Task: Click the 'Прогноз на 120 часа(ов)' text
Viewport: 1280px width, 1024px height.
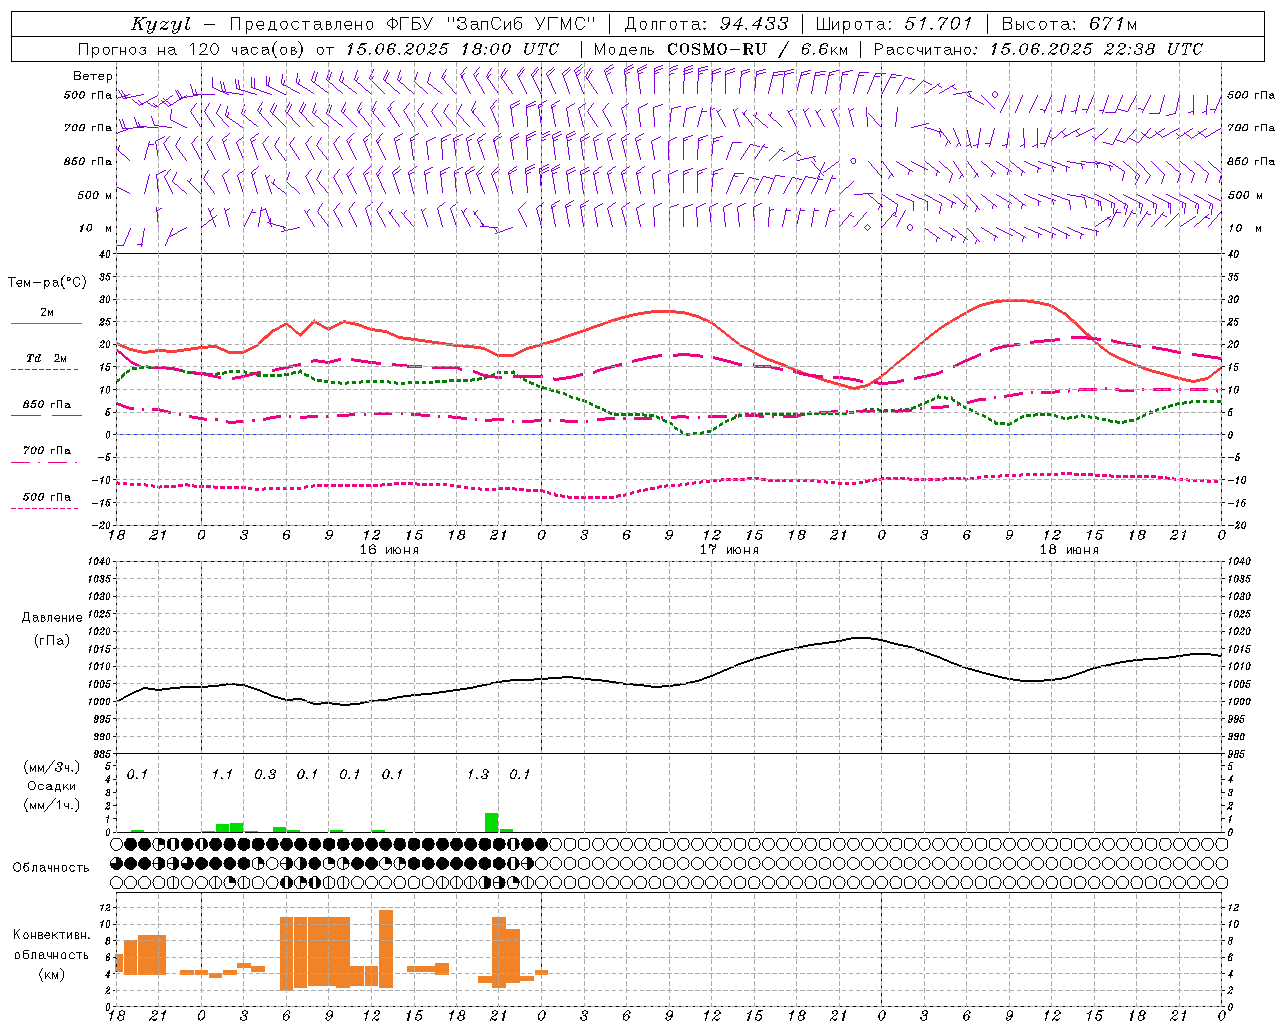Action: coord(193,49)
